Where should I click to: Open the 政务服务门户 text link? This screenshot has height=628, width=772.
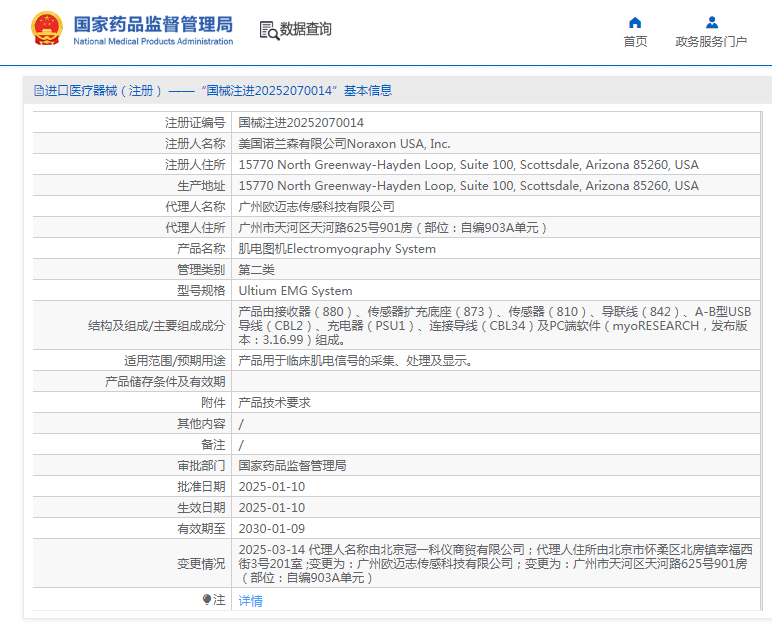711,42
